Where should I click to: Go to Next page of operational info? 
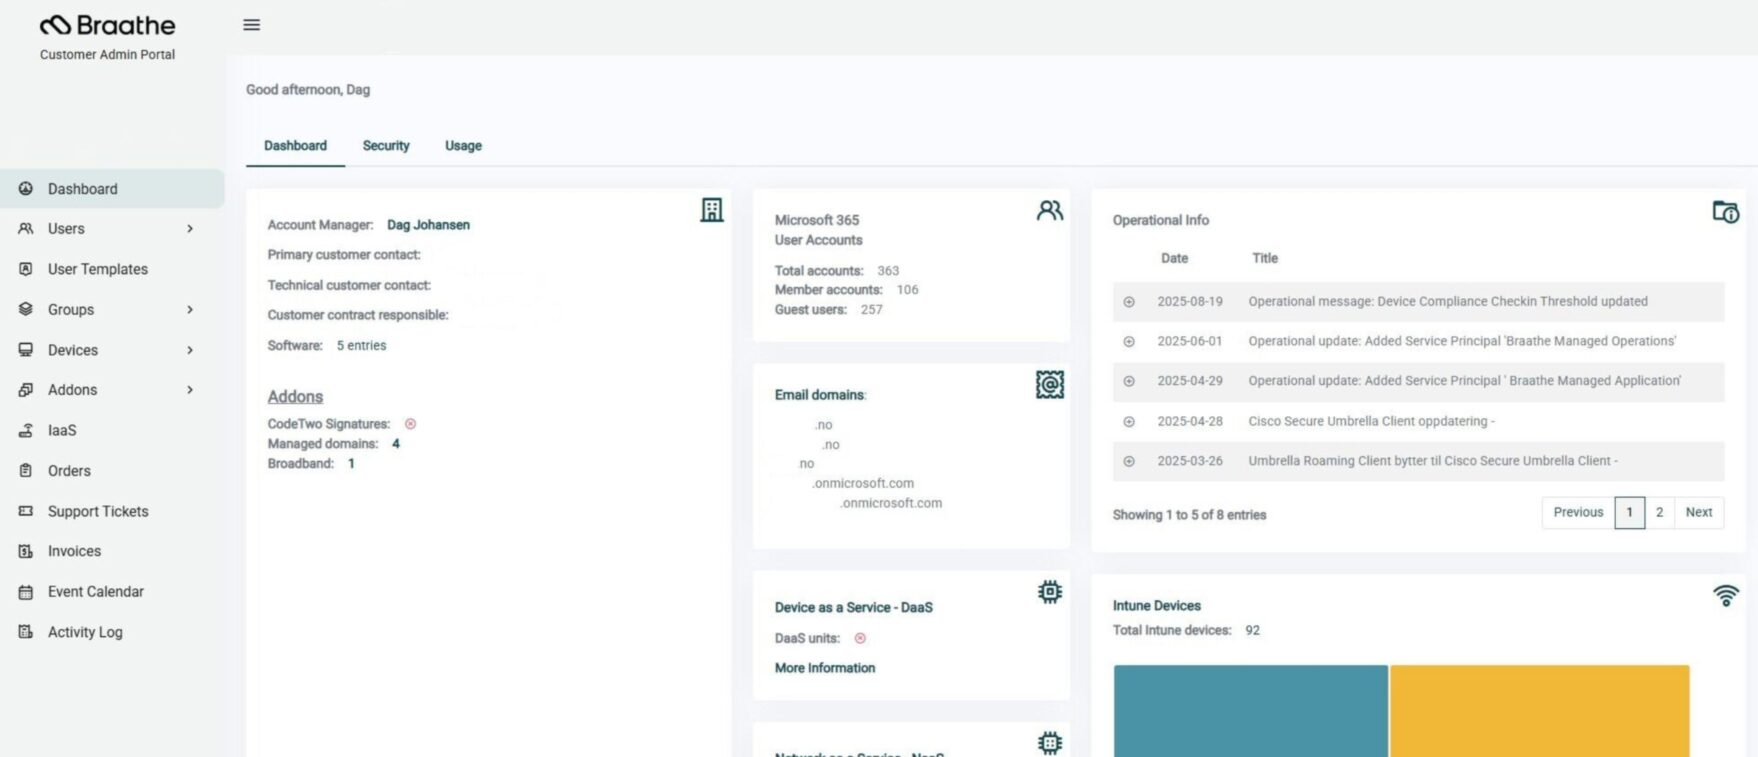(1698, 512)
